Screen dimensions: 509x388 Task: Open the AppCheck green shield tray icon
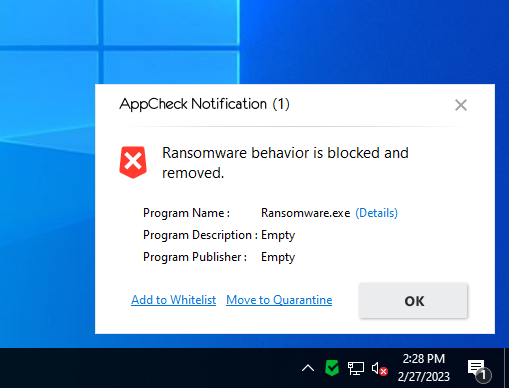(x=332, y=368)
